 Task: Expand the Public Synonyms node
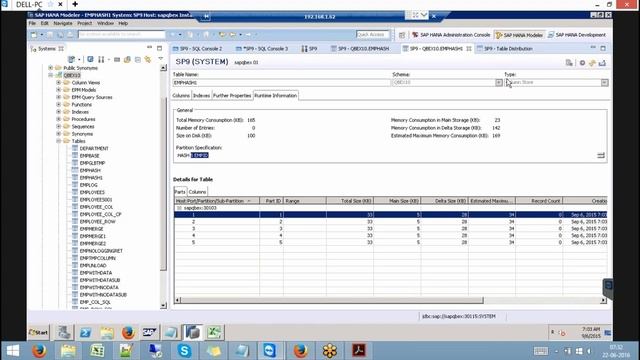[51, 68]
